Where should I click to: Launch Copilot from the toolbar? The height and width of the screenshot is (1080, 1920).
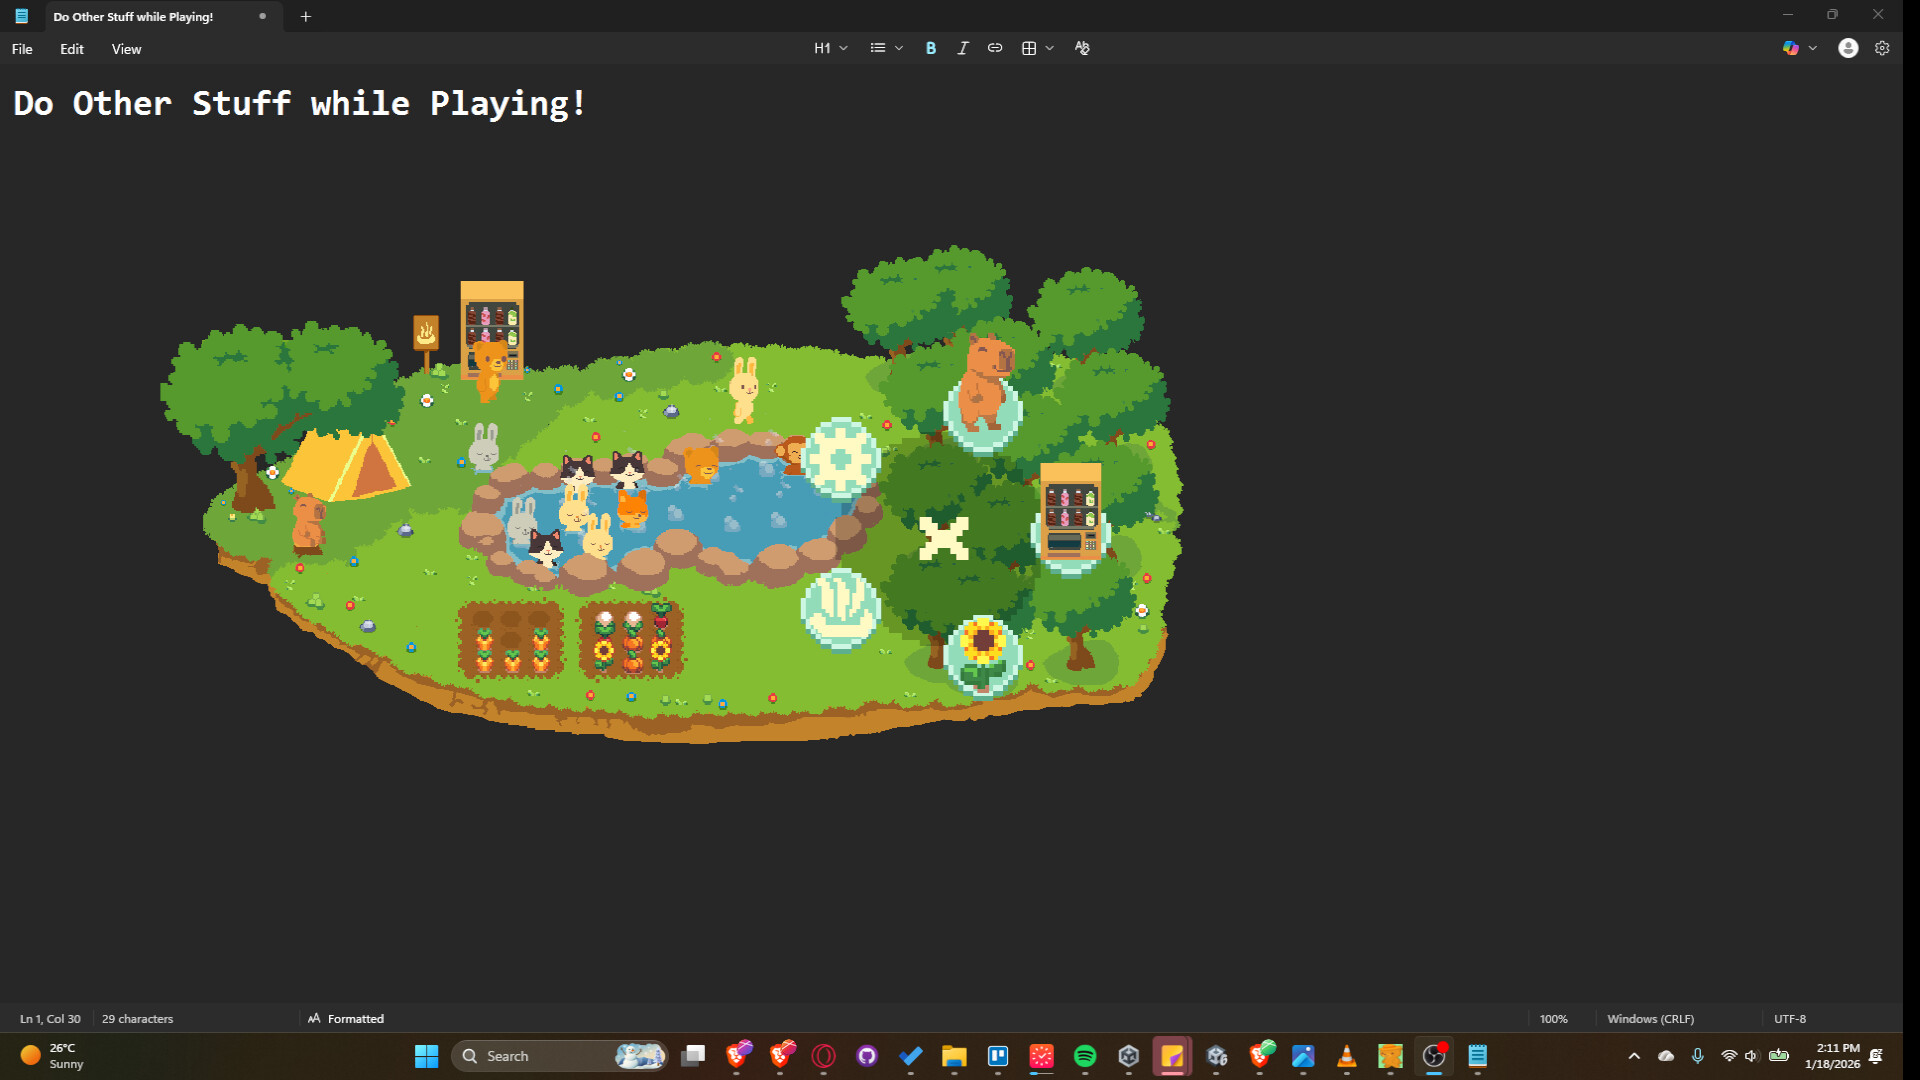click(1793, 47)
